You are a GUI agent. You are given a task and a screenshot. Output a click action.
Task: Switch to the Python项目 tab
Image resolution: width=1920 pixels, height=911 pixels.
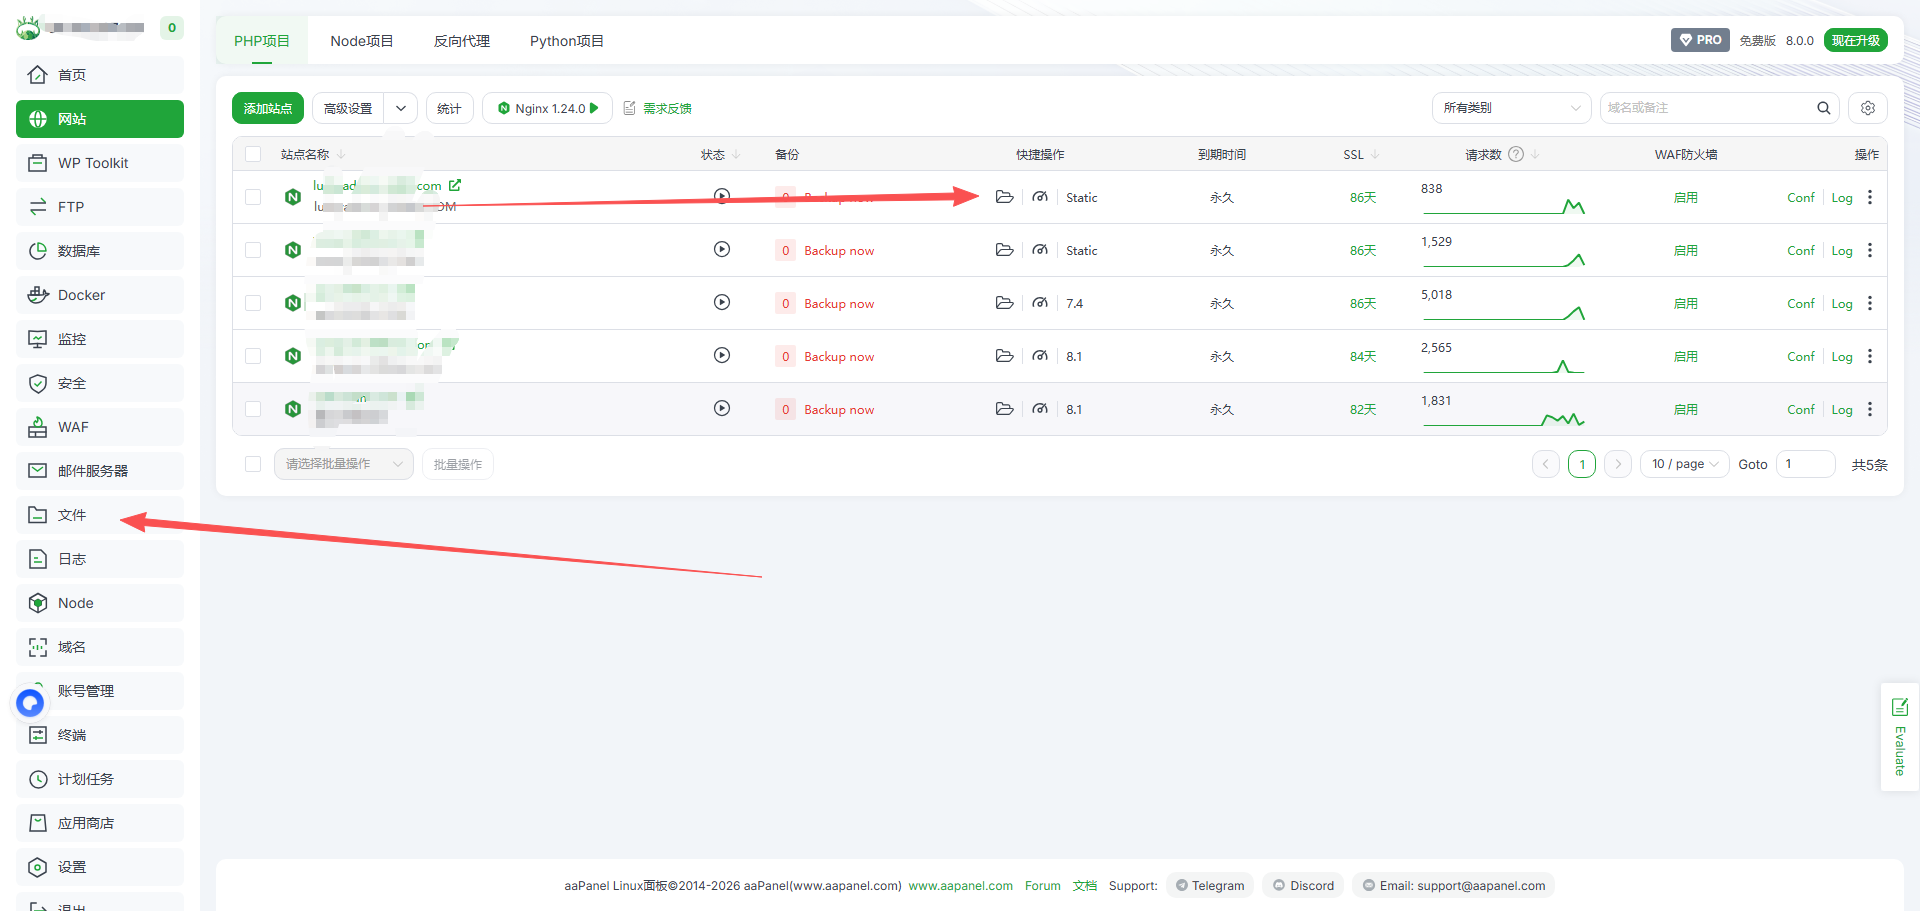(x=566, y=41)
